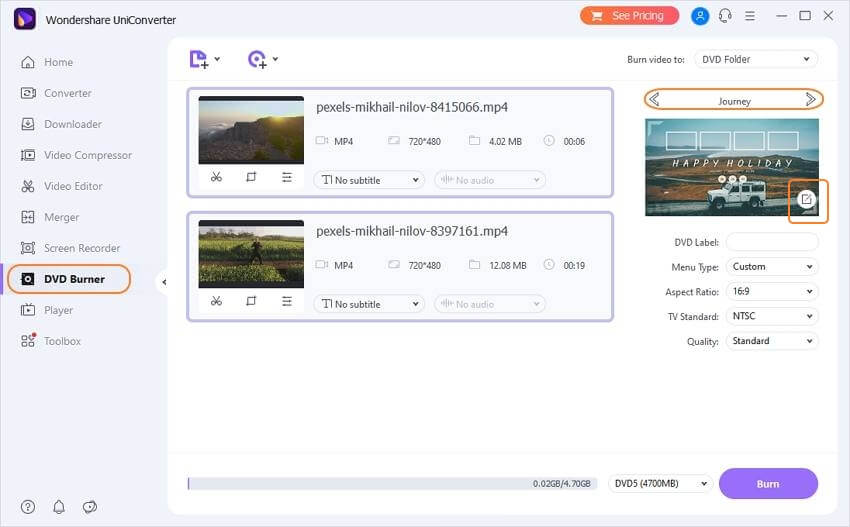Switch to the previous DVD template
Screen dimensions: 850x527
pos(654,100)
